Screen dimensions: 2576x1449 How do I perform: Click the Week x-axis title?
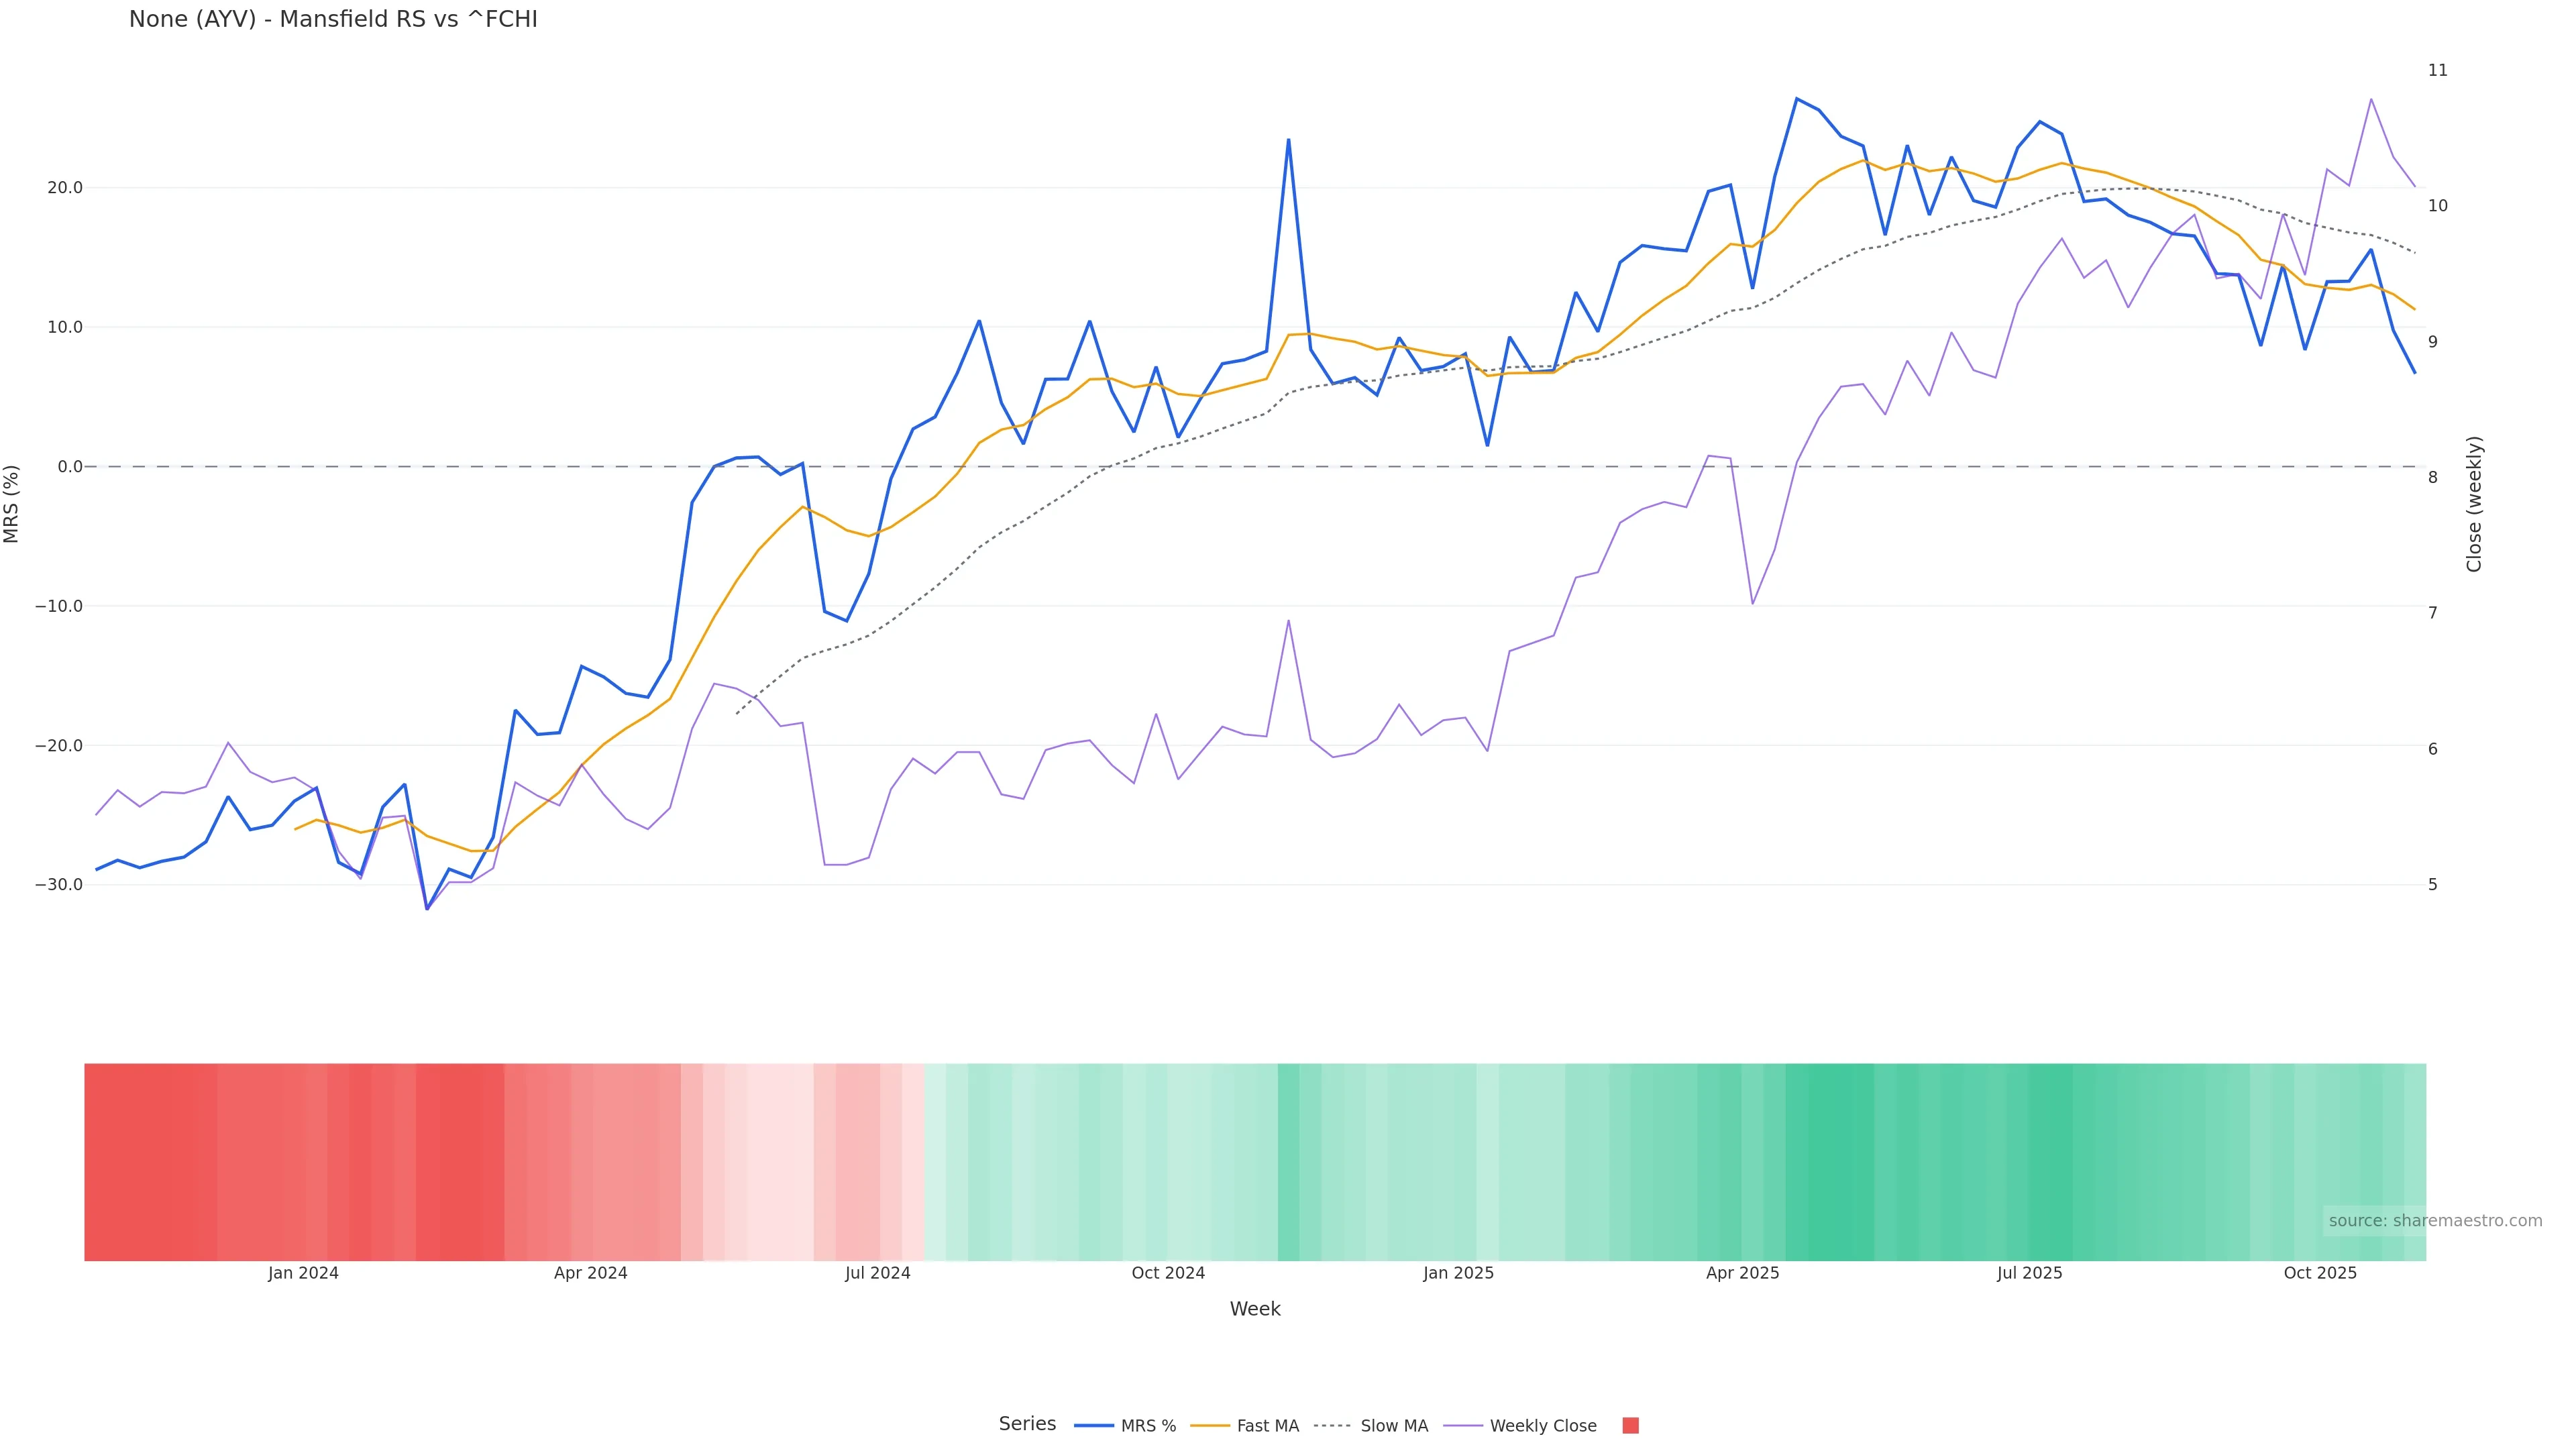(1255, 1309)
